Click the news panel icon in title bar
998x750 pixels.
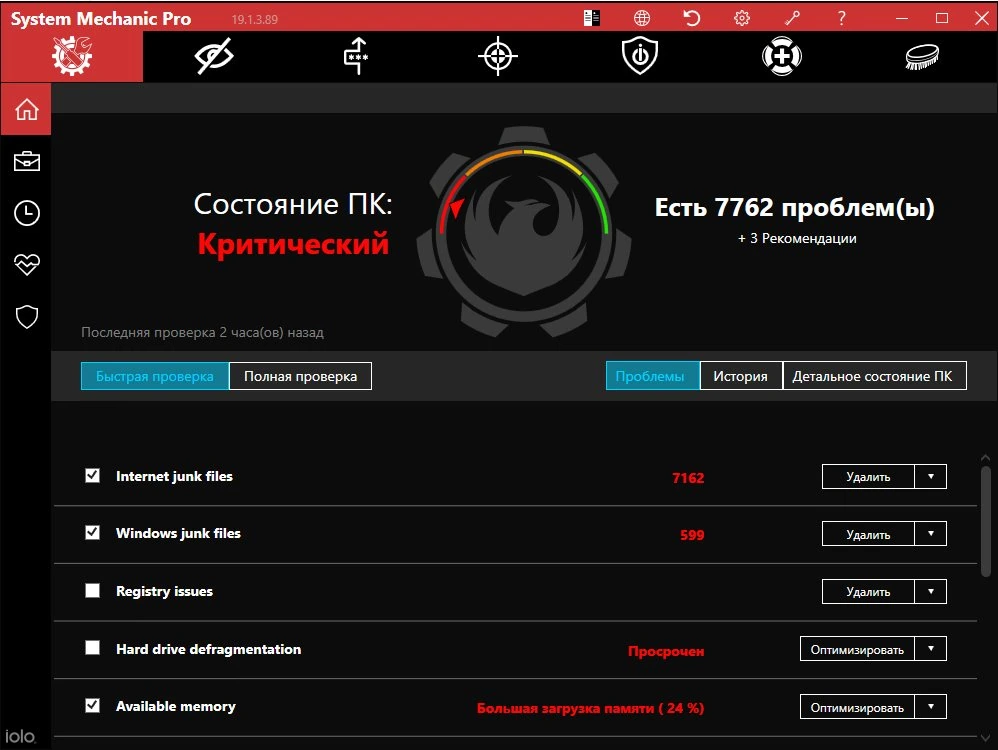point(592,18)
